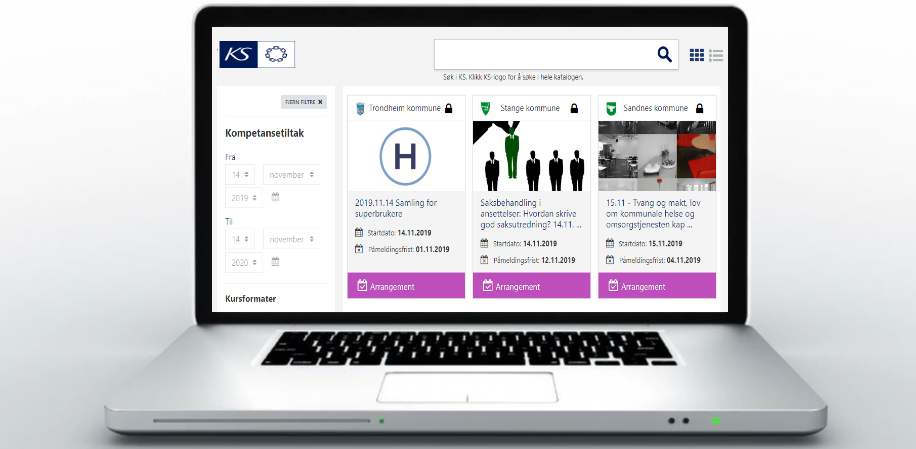Switch to grid view
Viewport: 916px width, 449px height.
[x=697, y=55]
